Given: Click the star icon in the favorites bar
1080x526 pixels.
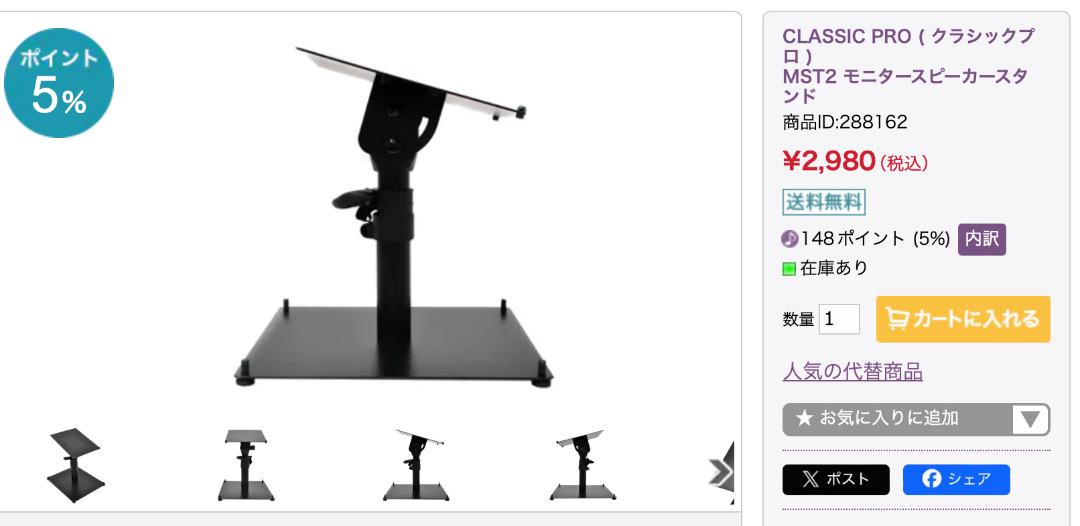Looking at the screenshot, I should point(804,419).
